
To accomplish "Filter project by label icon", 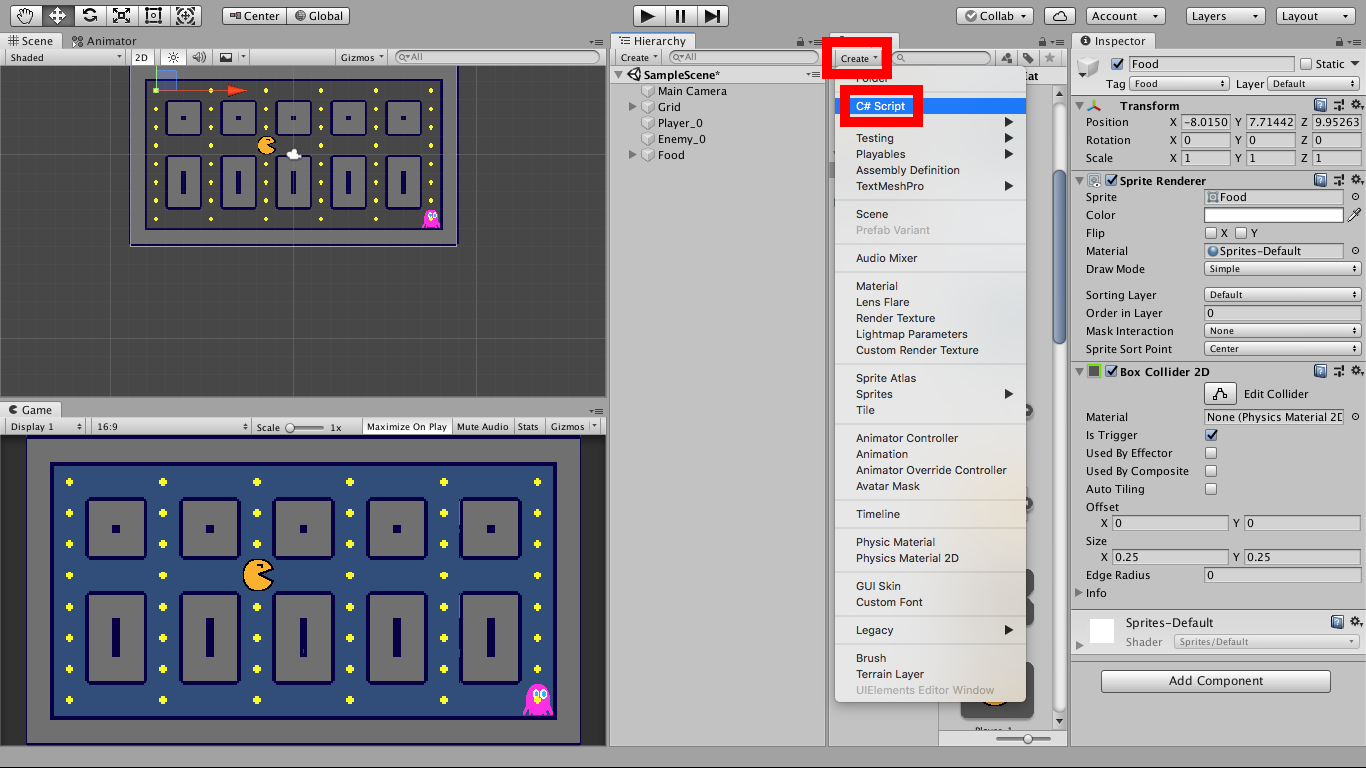I will [1028, 58].
